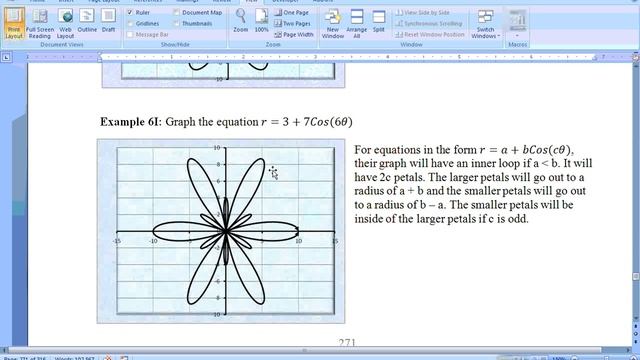Click the page count in status bar
Image resolution: width=640 pixels, height=360 pixels.
(x=26, y=358)
